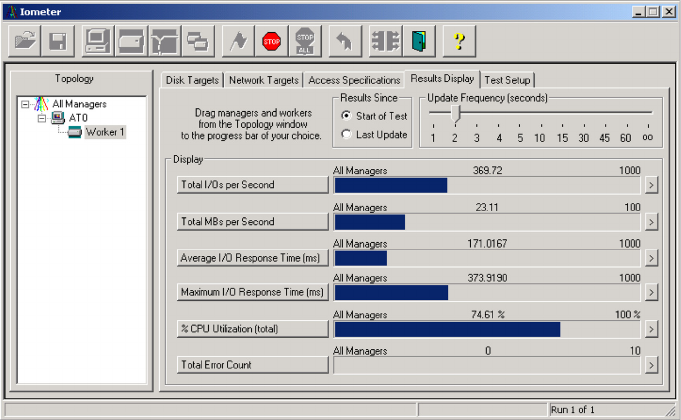
Task: Click the Total I/Os per Second bar
Action: 487,185
